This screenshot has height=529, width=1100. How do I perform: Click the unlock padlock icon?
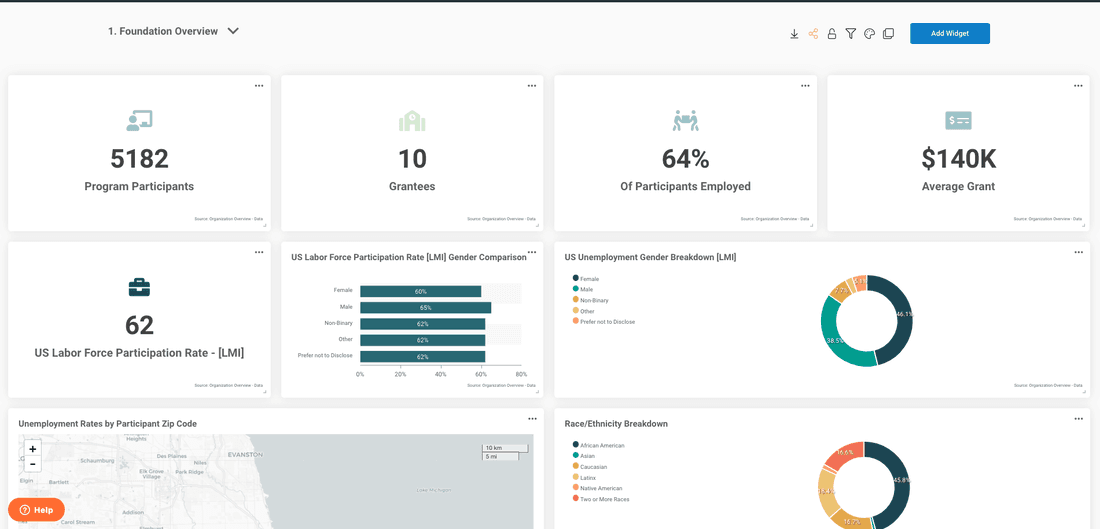[832, 34]
